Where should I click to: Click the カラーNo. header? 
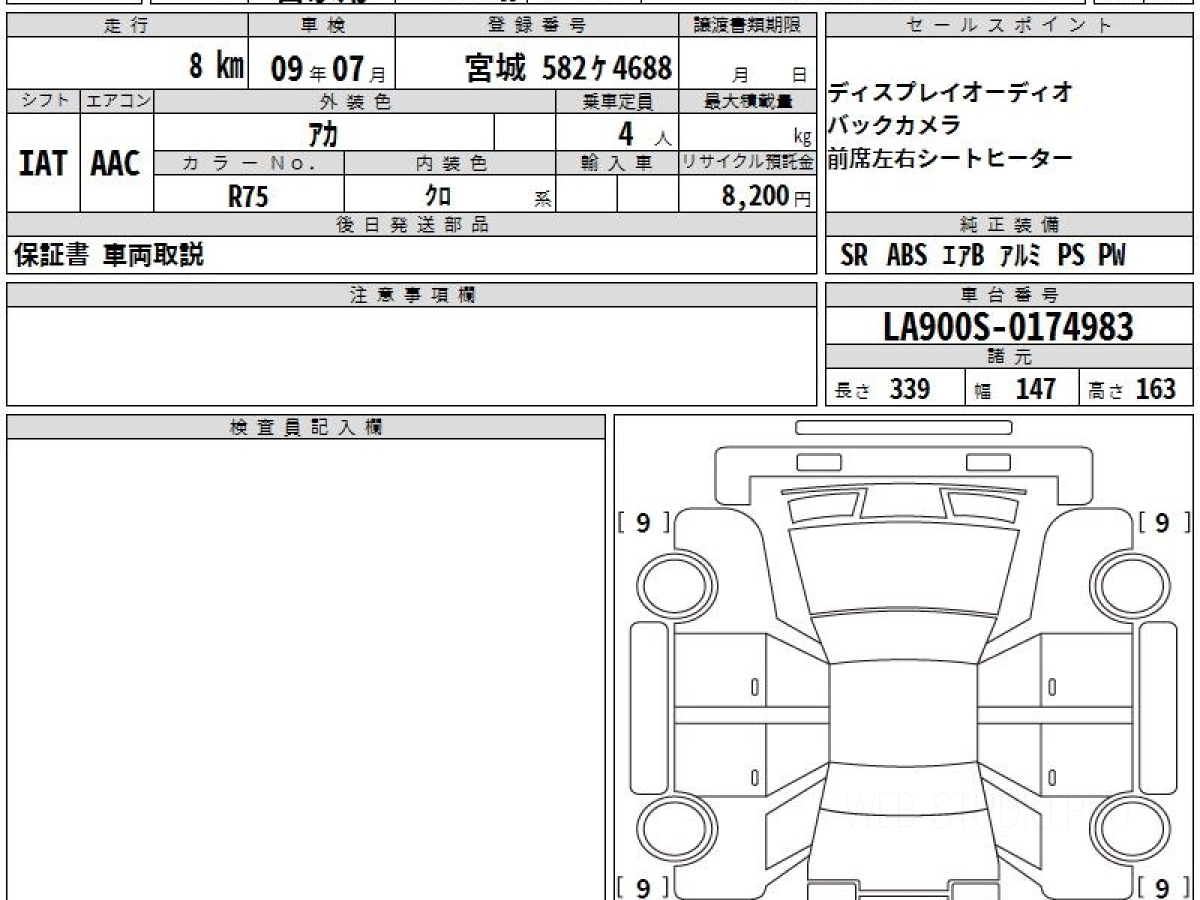[x=249, y=164]
